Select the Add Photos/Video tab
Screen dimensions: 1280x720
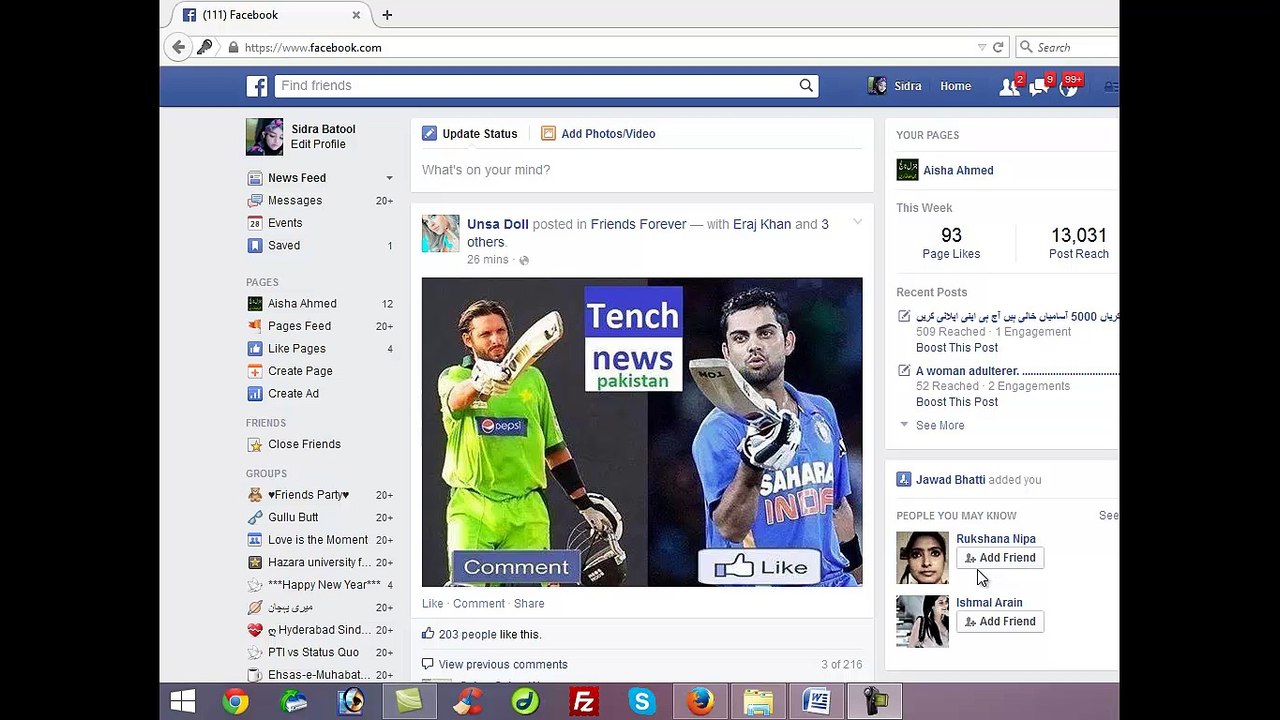[598, 134]
